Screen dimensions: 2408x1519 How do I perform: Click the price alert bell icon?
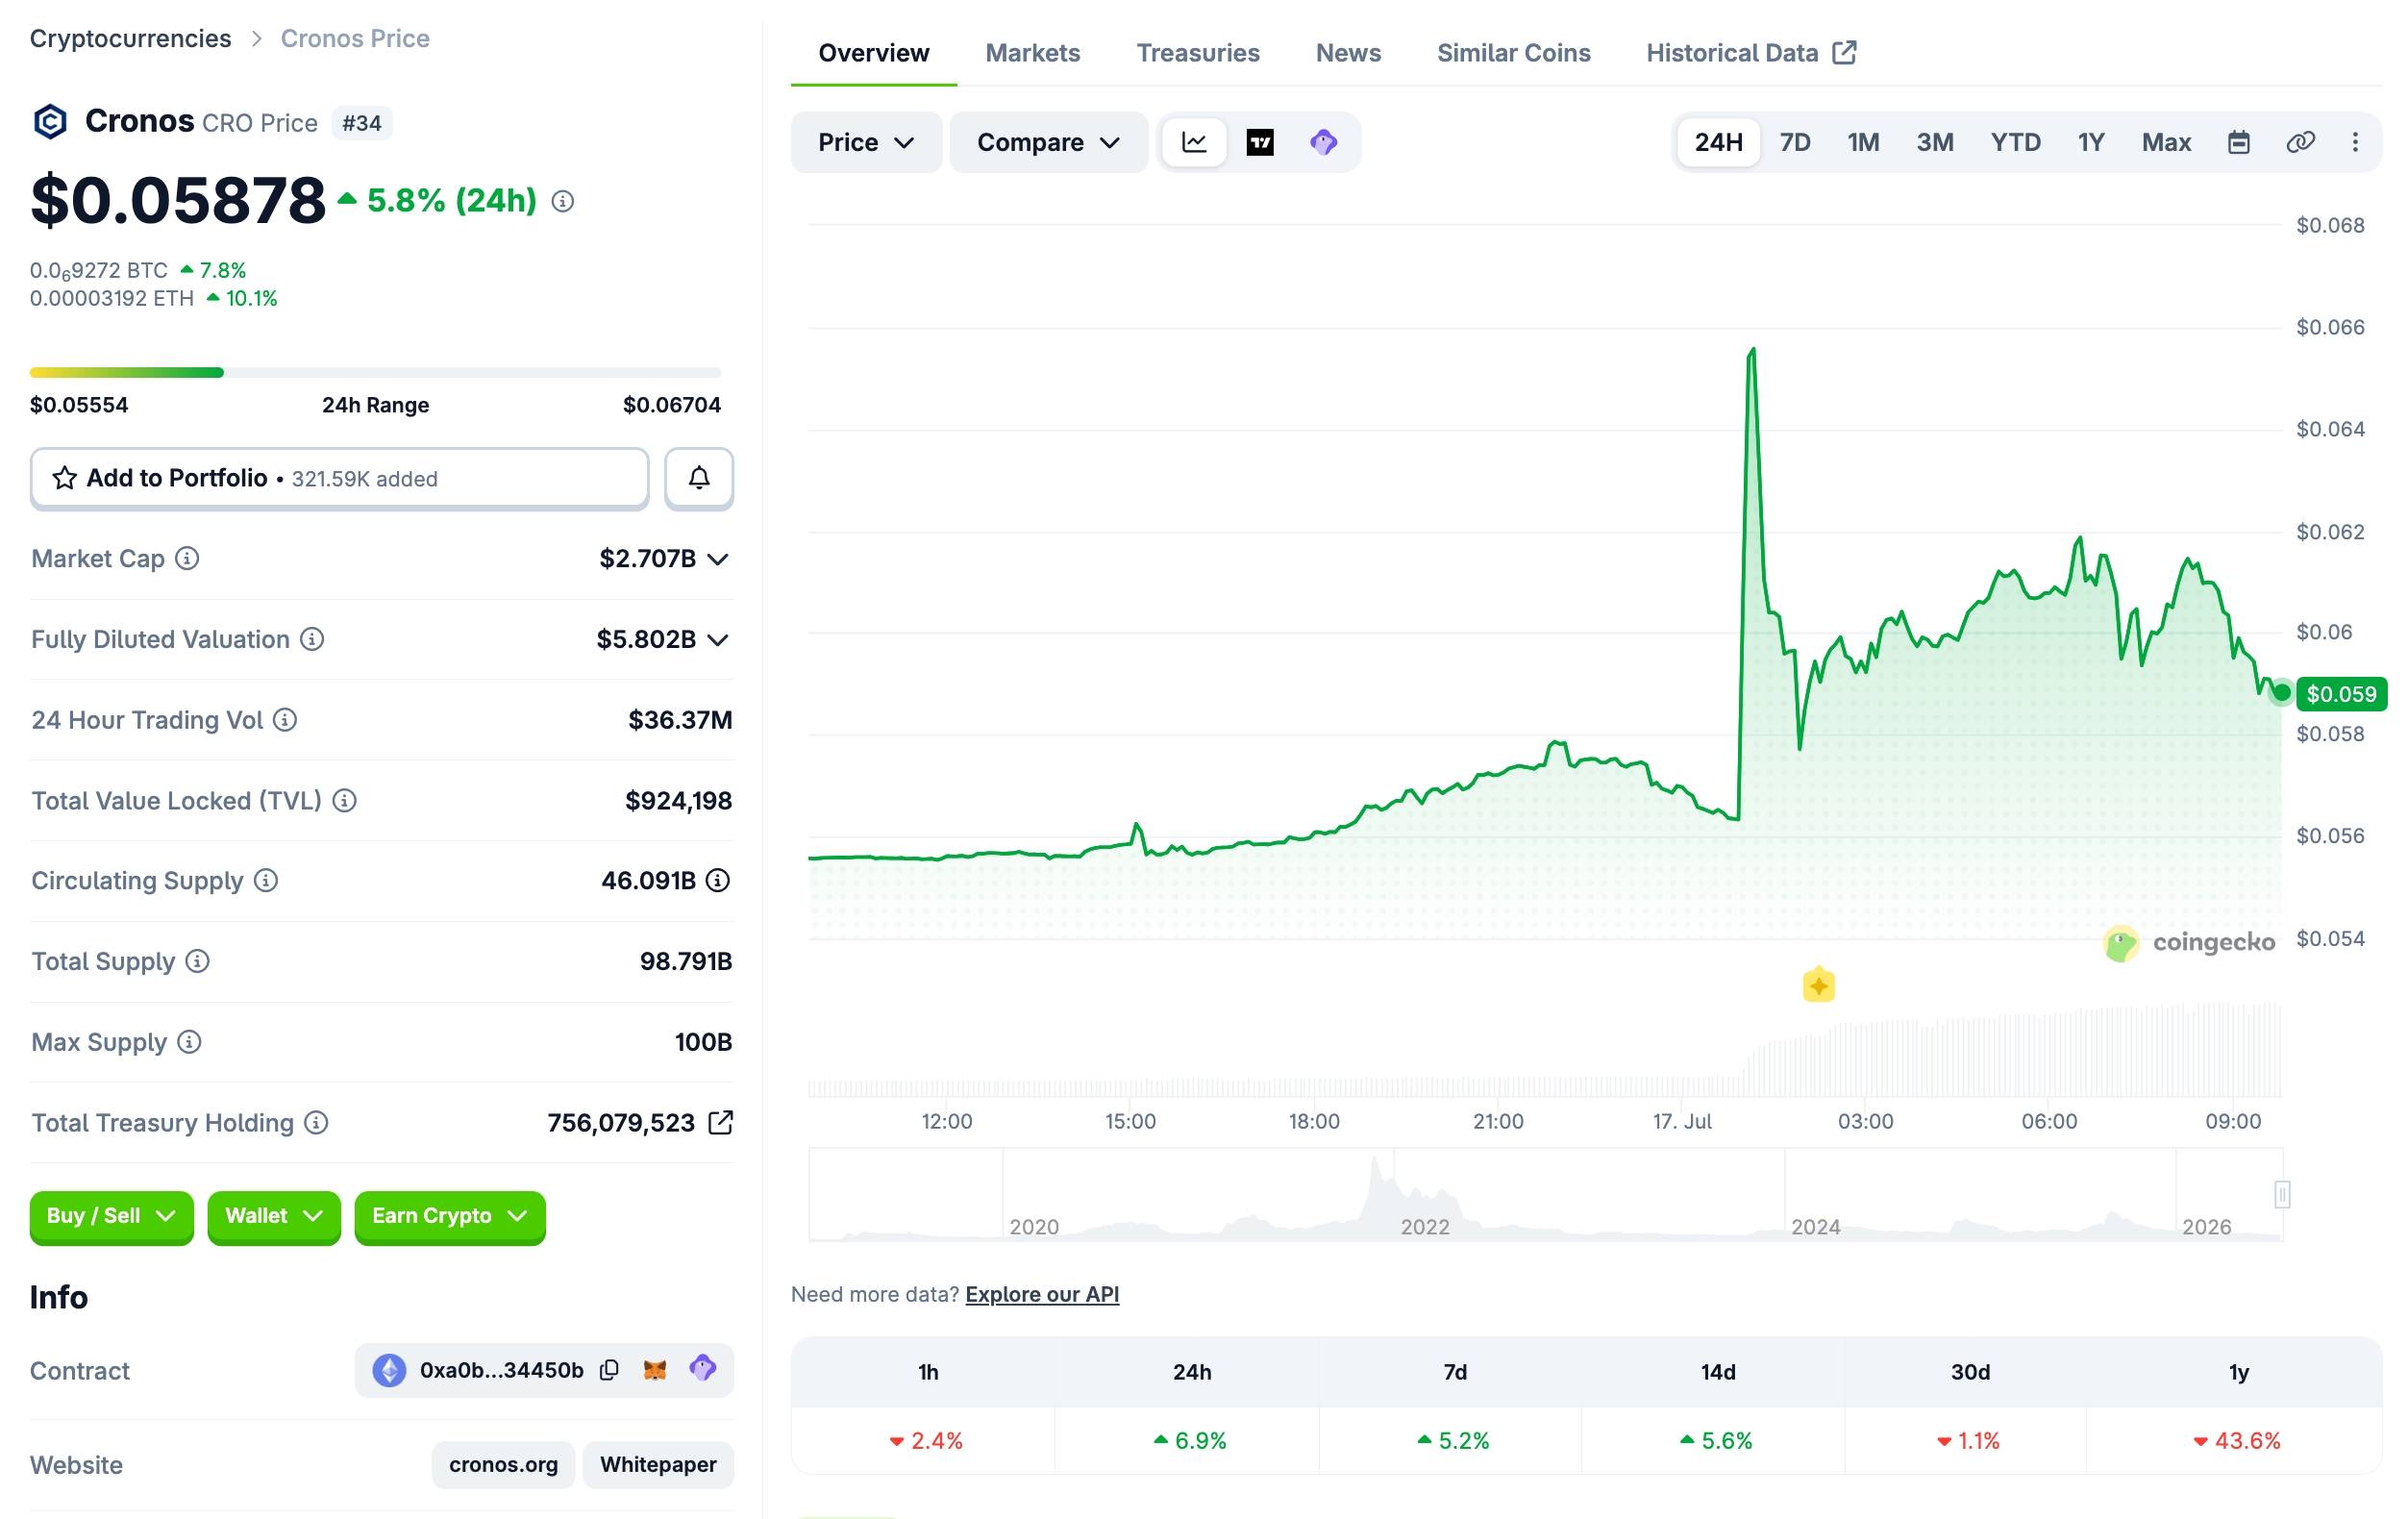click(x=699, y=478)
